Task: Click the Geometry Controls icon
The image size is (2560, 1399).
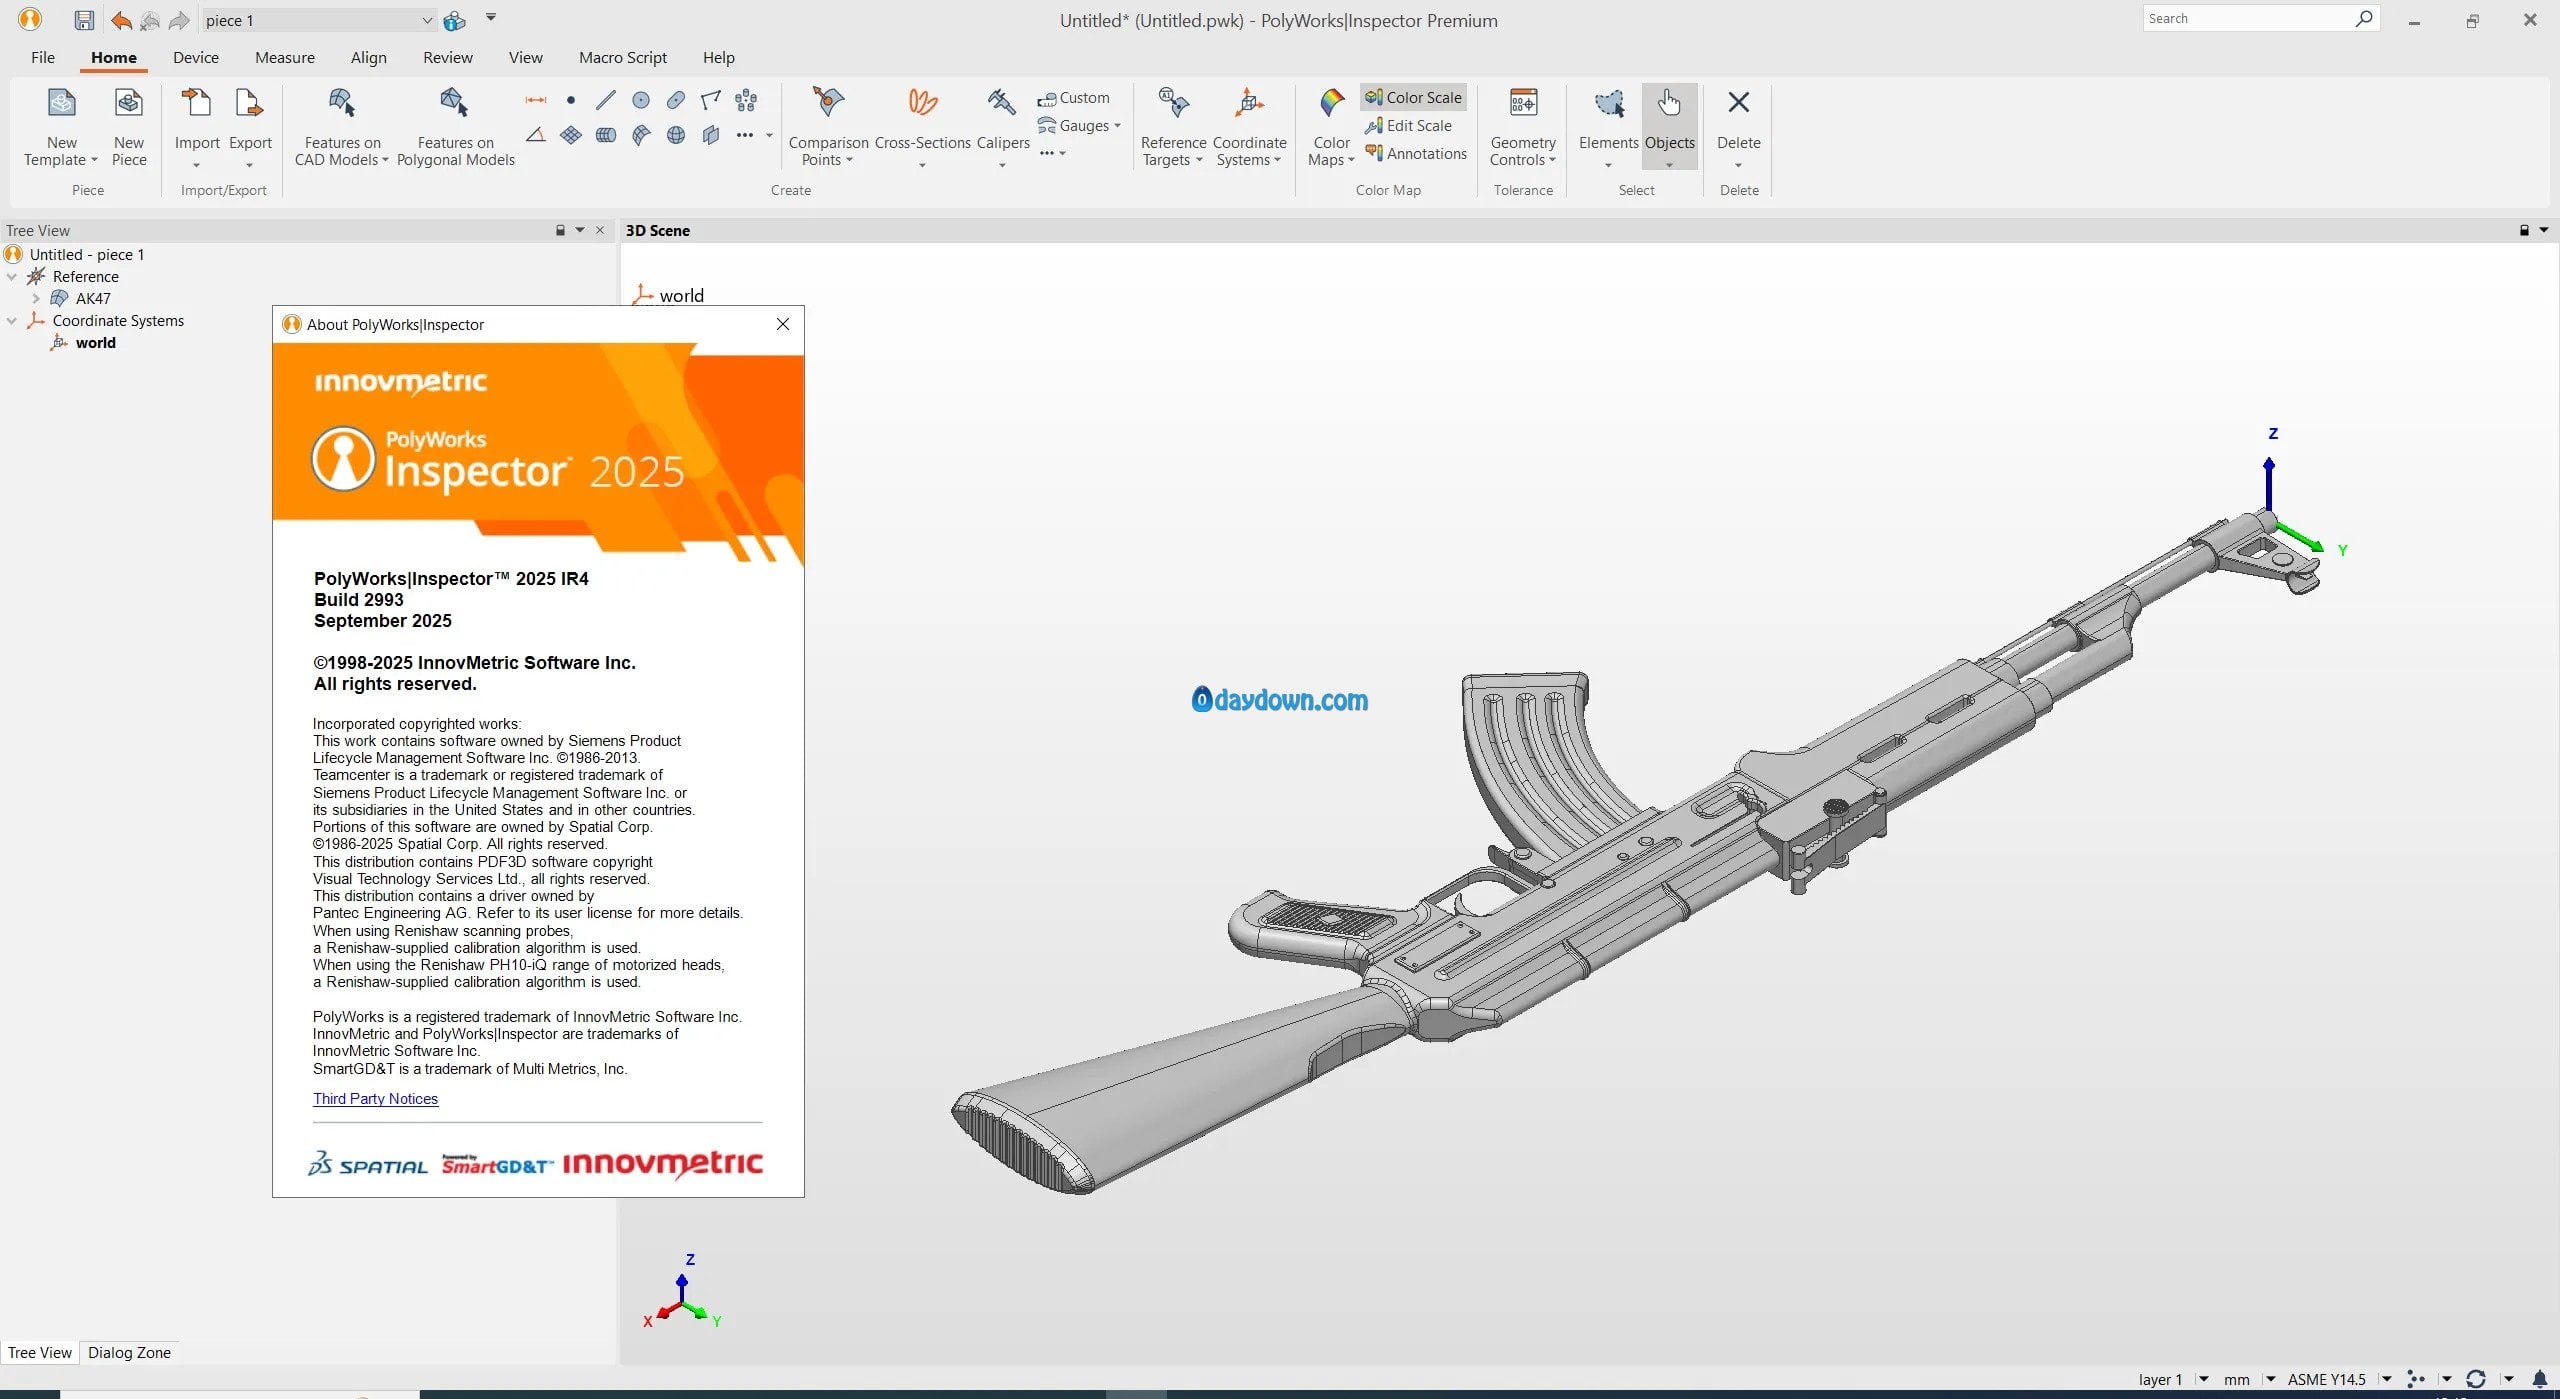Action: pos(1522,104)
